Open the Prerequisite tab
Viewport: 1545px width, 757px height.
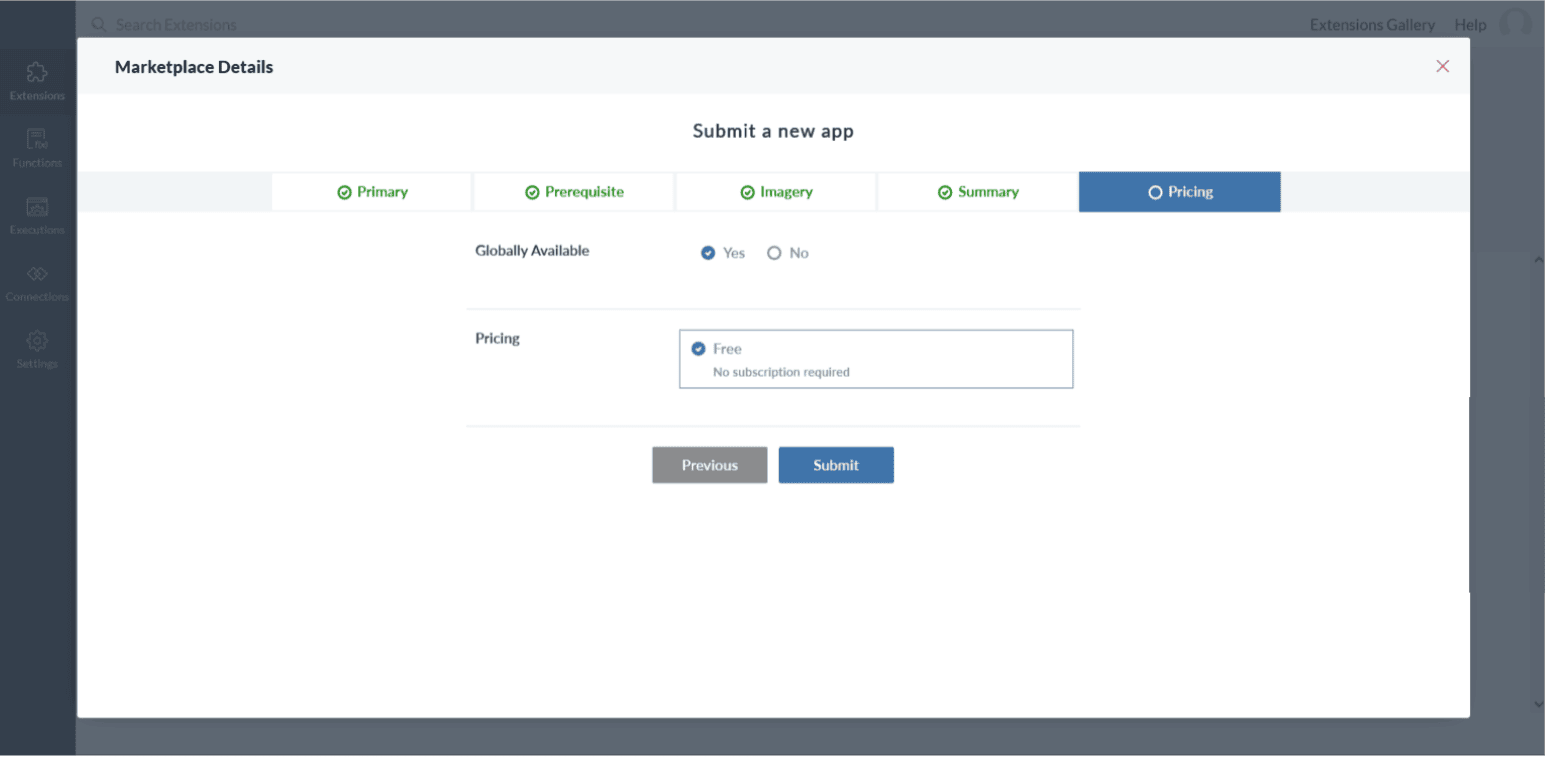click(x=573, y=191)
